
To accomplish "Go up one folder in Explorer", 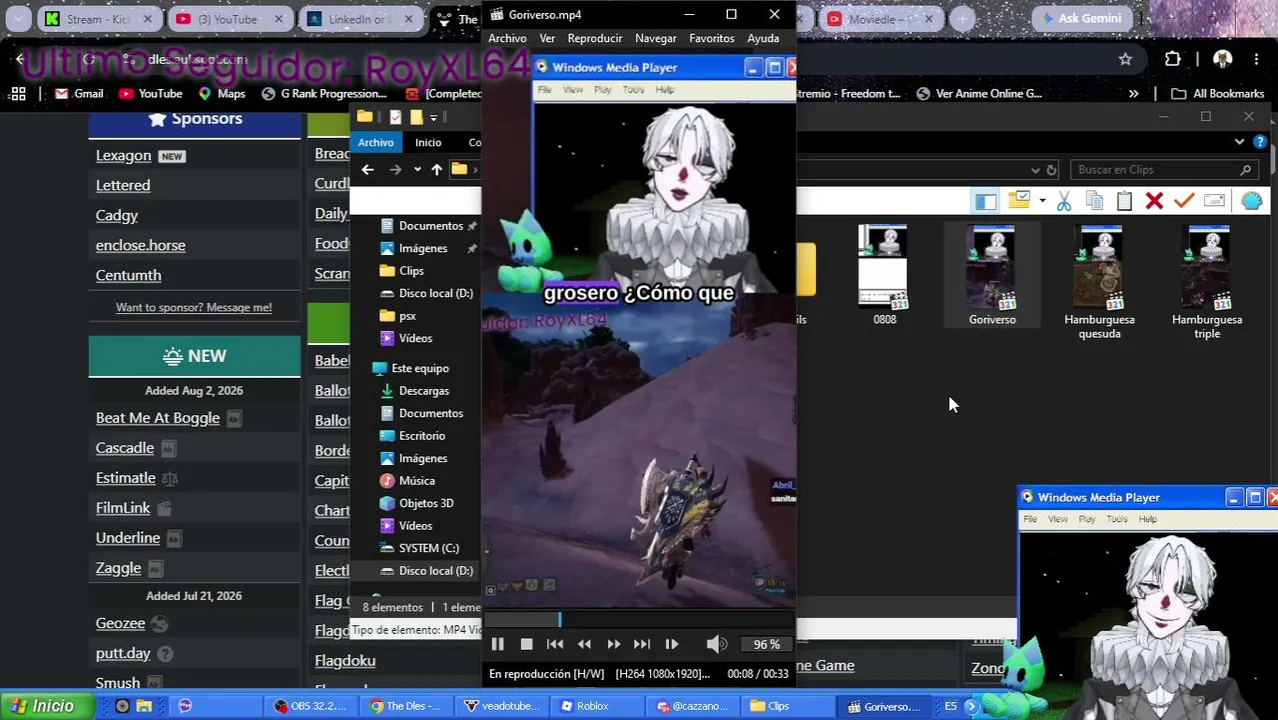I will (436, 170).
